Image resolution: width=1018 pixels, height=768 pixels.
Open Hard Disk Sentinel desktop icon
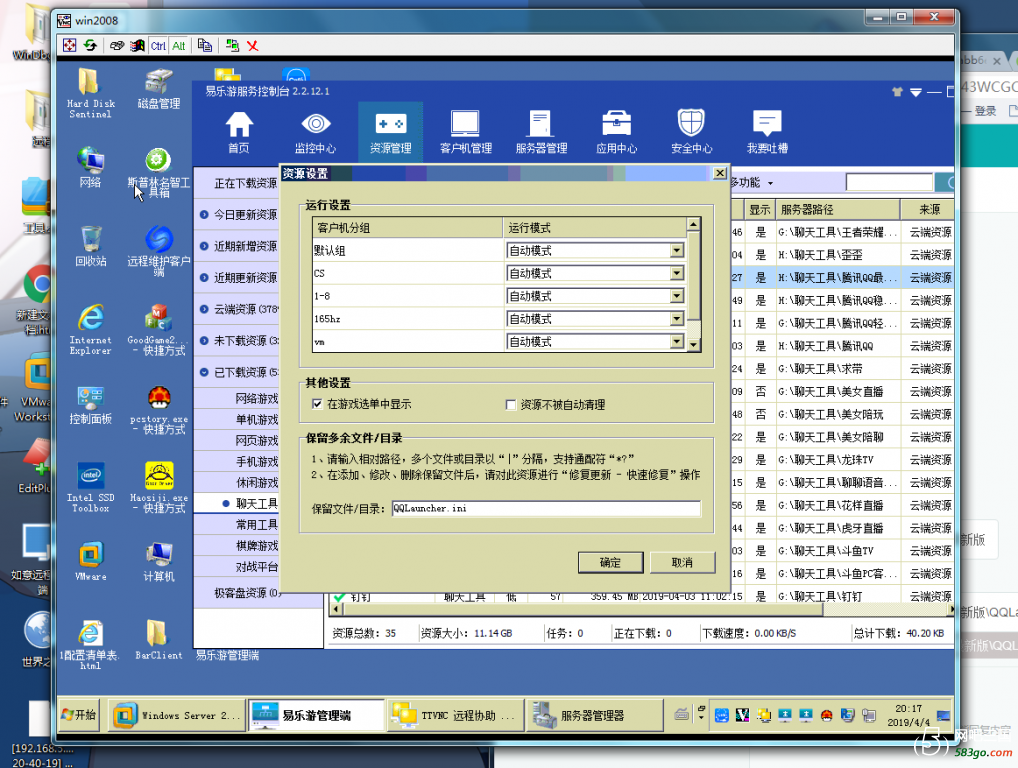tap(90, 93)
